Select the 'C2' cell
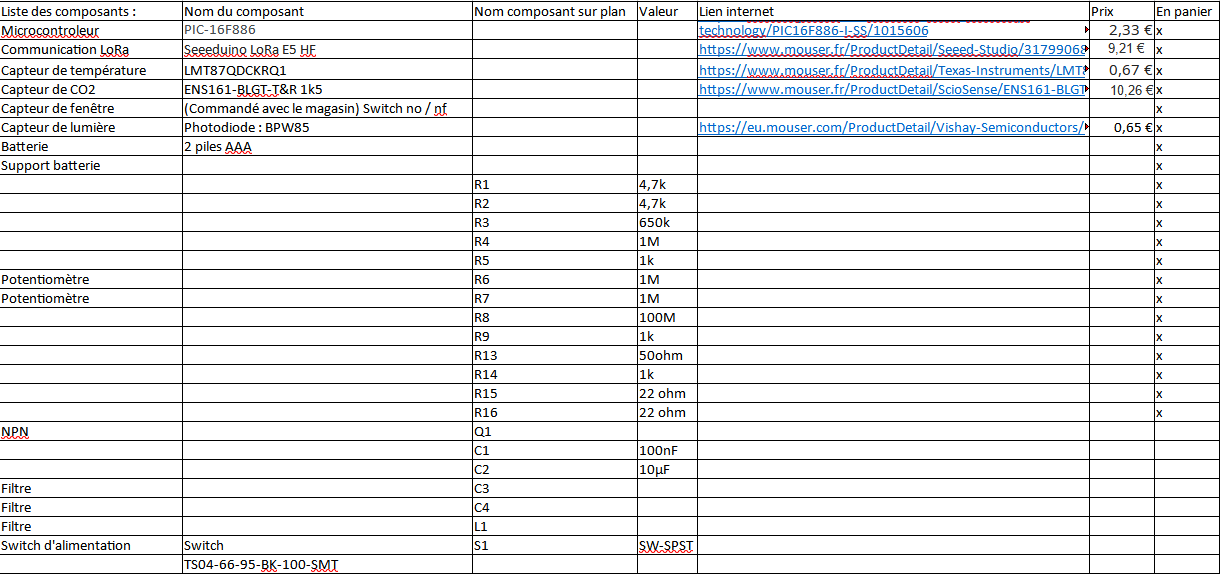Viewport: 1220px width, 574px height. coord(554,469)
